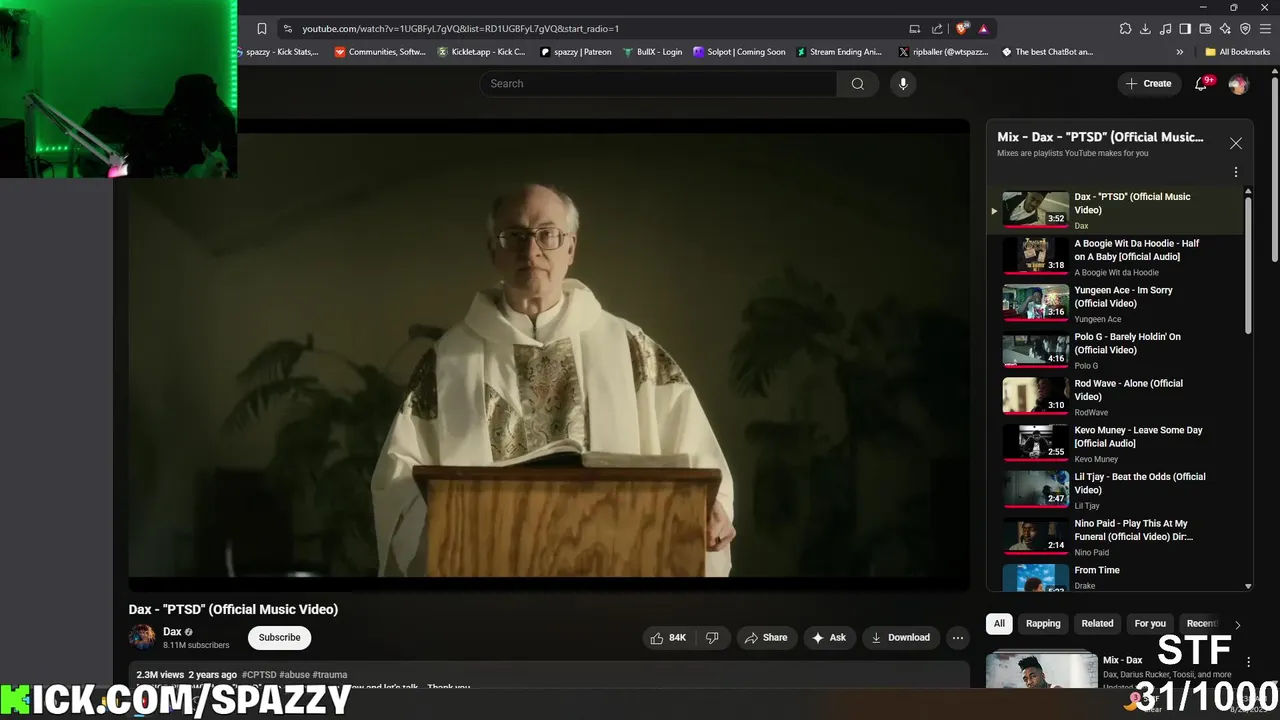Click the playlist scrollbar thumb
1280x720 pixels.
click(1248, 265)
